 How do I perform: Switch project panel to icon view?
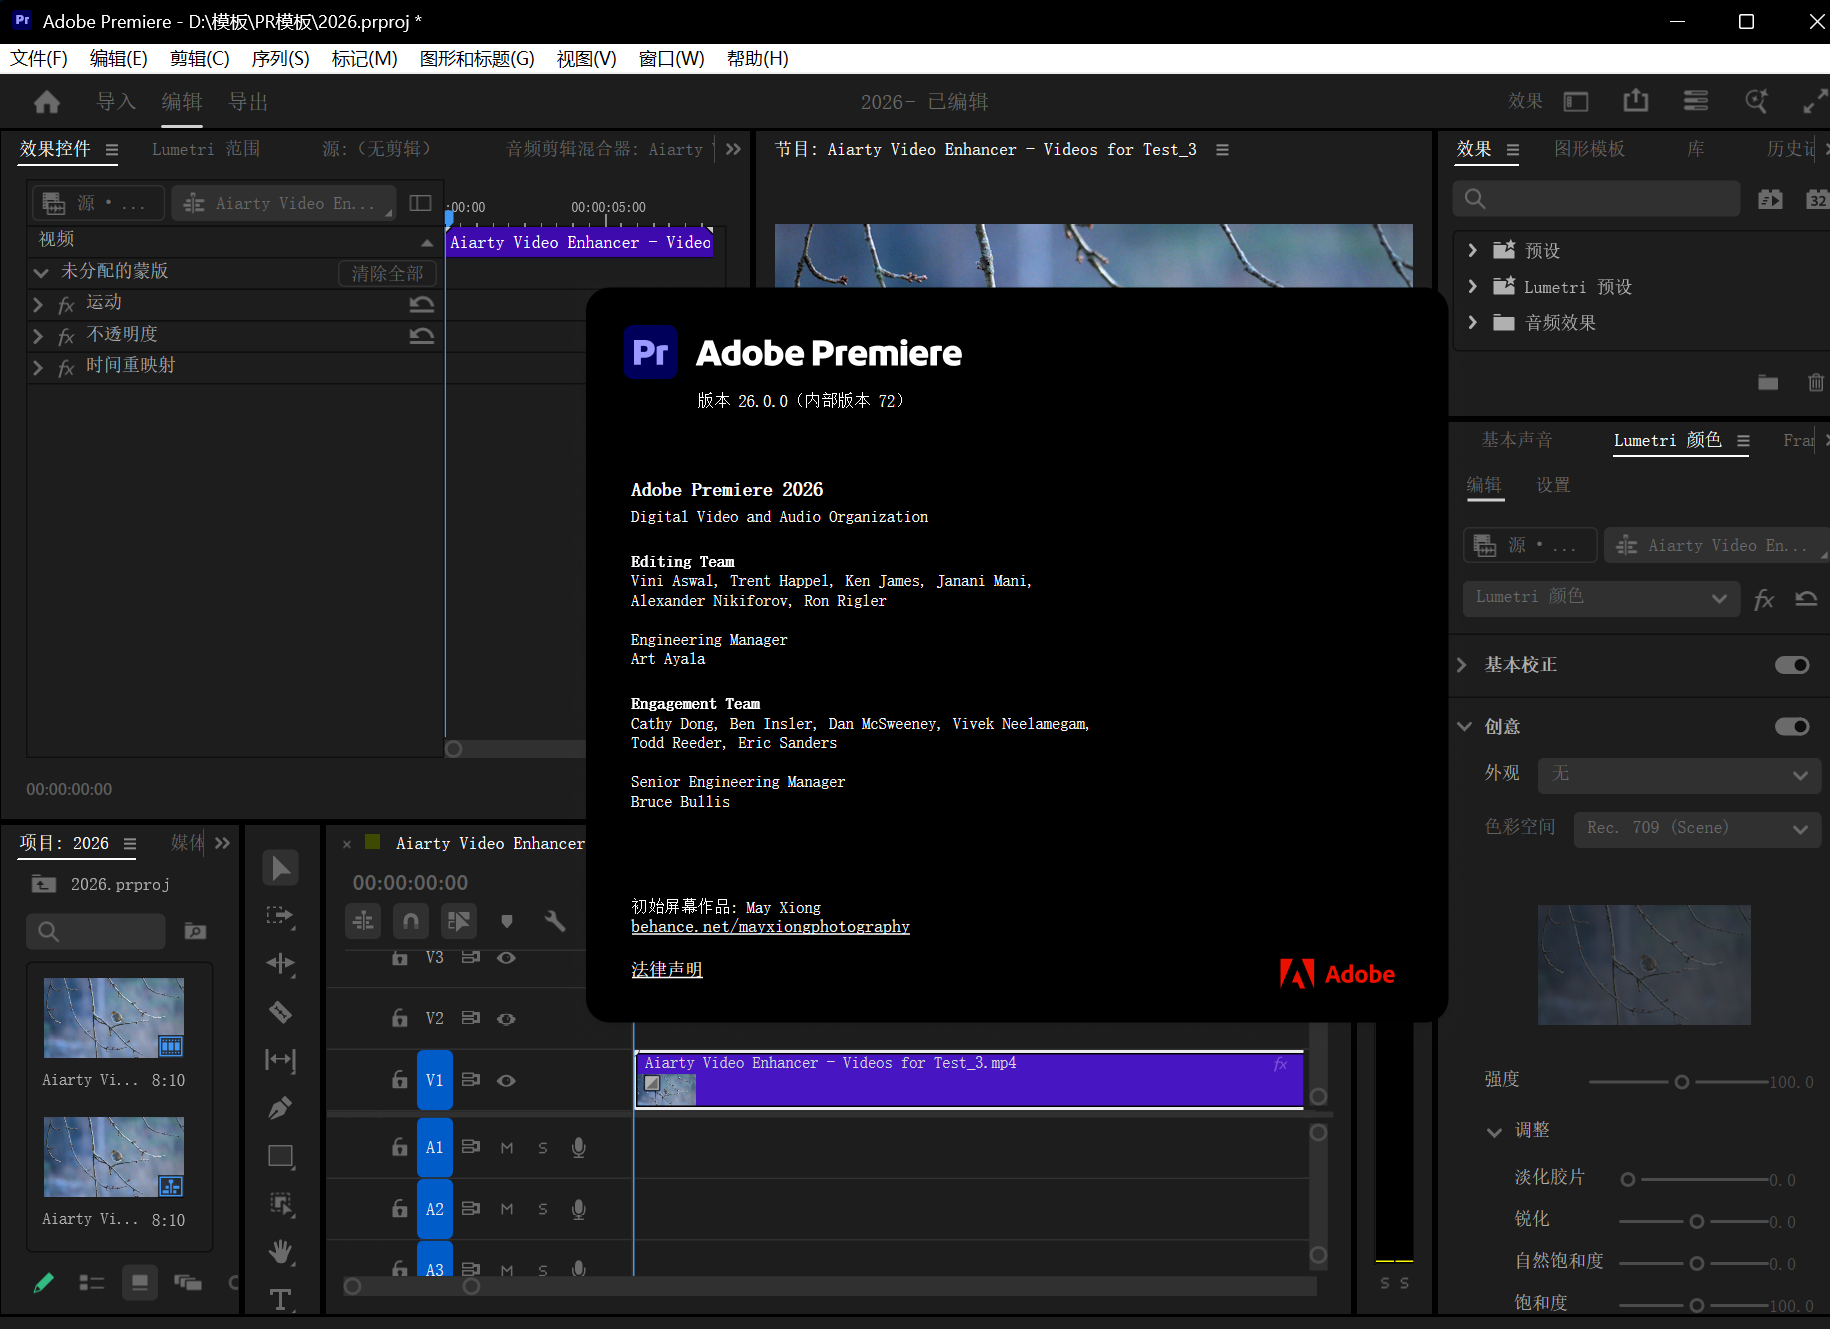(x=140, y=1282)
